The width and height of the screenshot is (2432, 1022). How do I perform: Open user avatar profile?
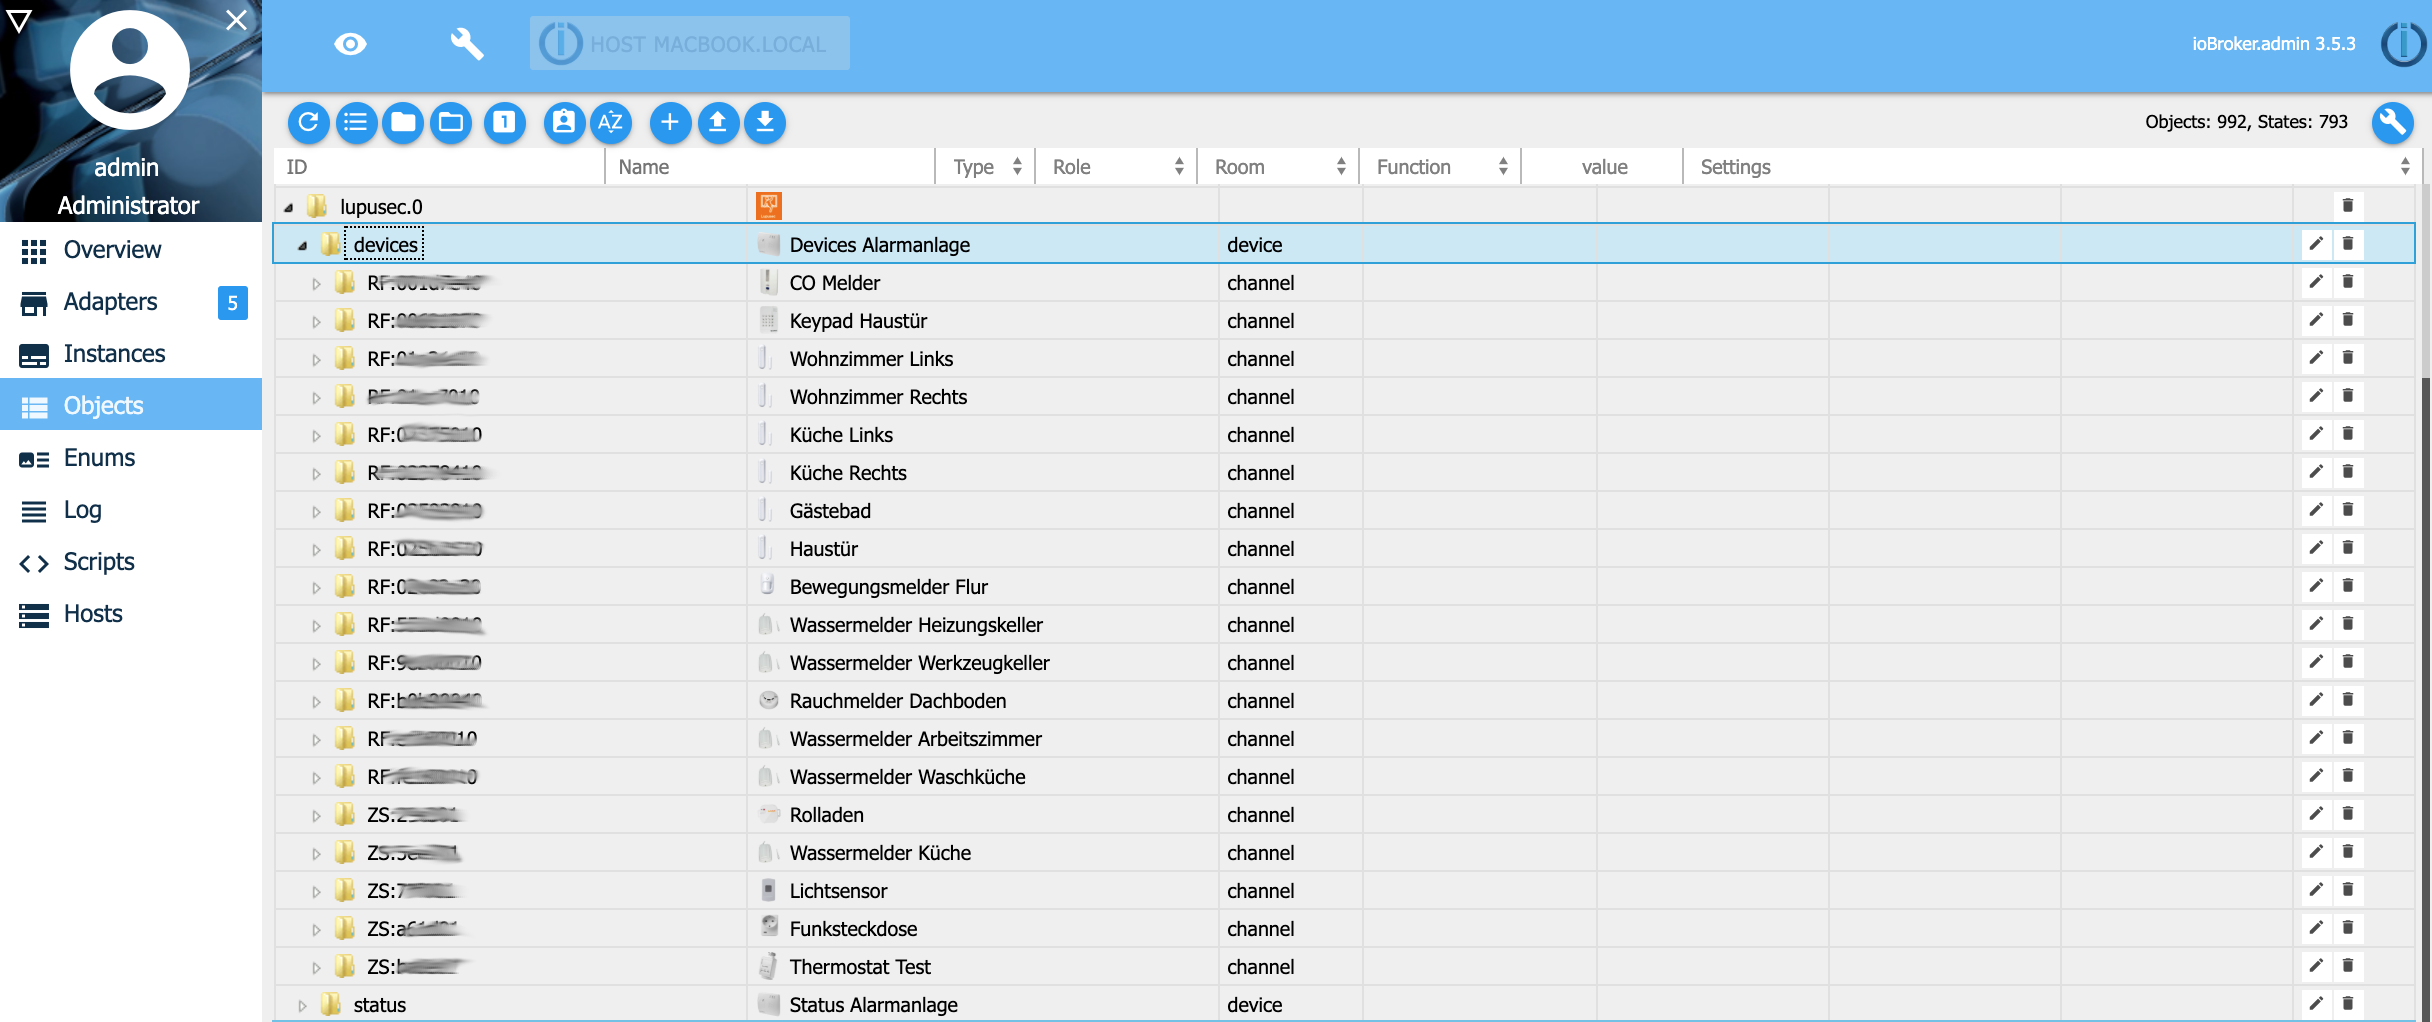click(x=129, y=71)
